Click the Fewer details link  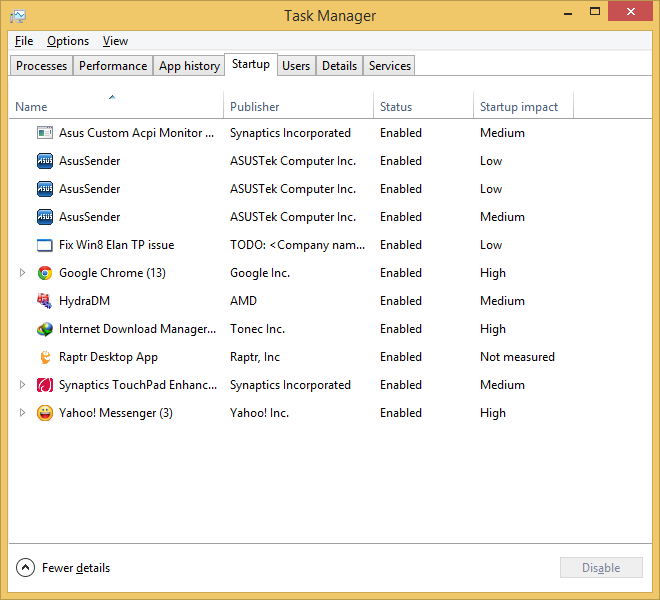76,568
